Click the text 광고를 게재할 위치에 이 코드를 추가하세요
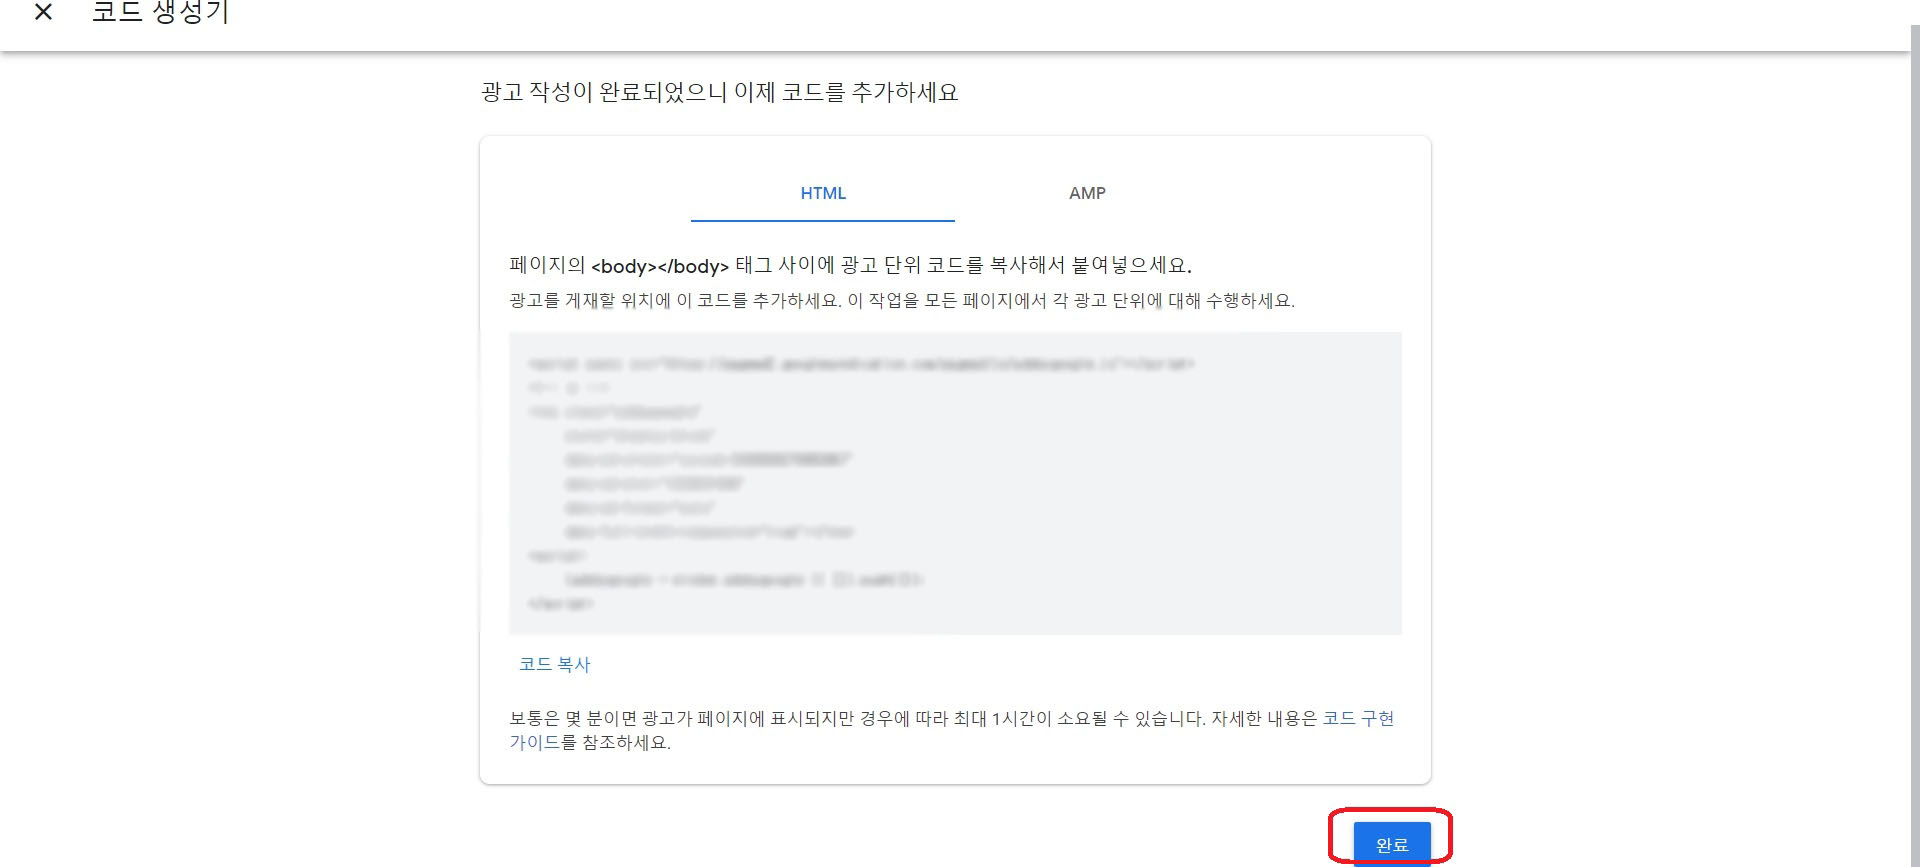Image resolution: width=1920 pixels, height=867 pixels. tap(675, 300)
